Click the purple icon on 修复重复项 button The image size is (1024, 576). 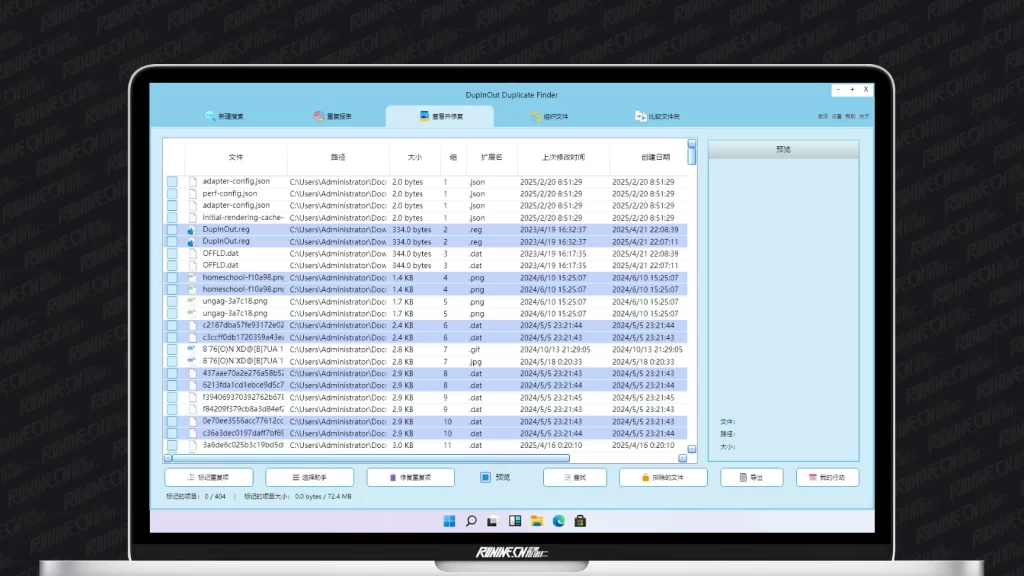click(x=392, y=478)
